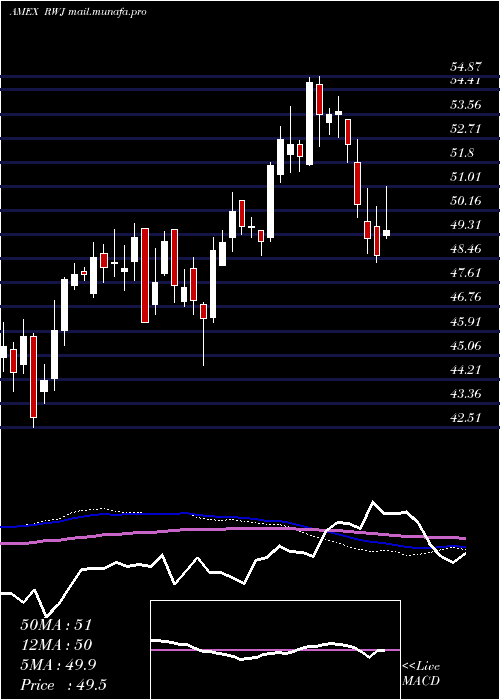
Task: Click the <<Live MACD label
Action: [421, 674]
